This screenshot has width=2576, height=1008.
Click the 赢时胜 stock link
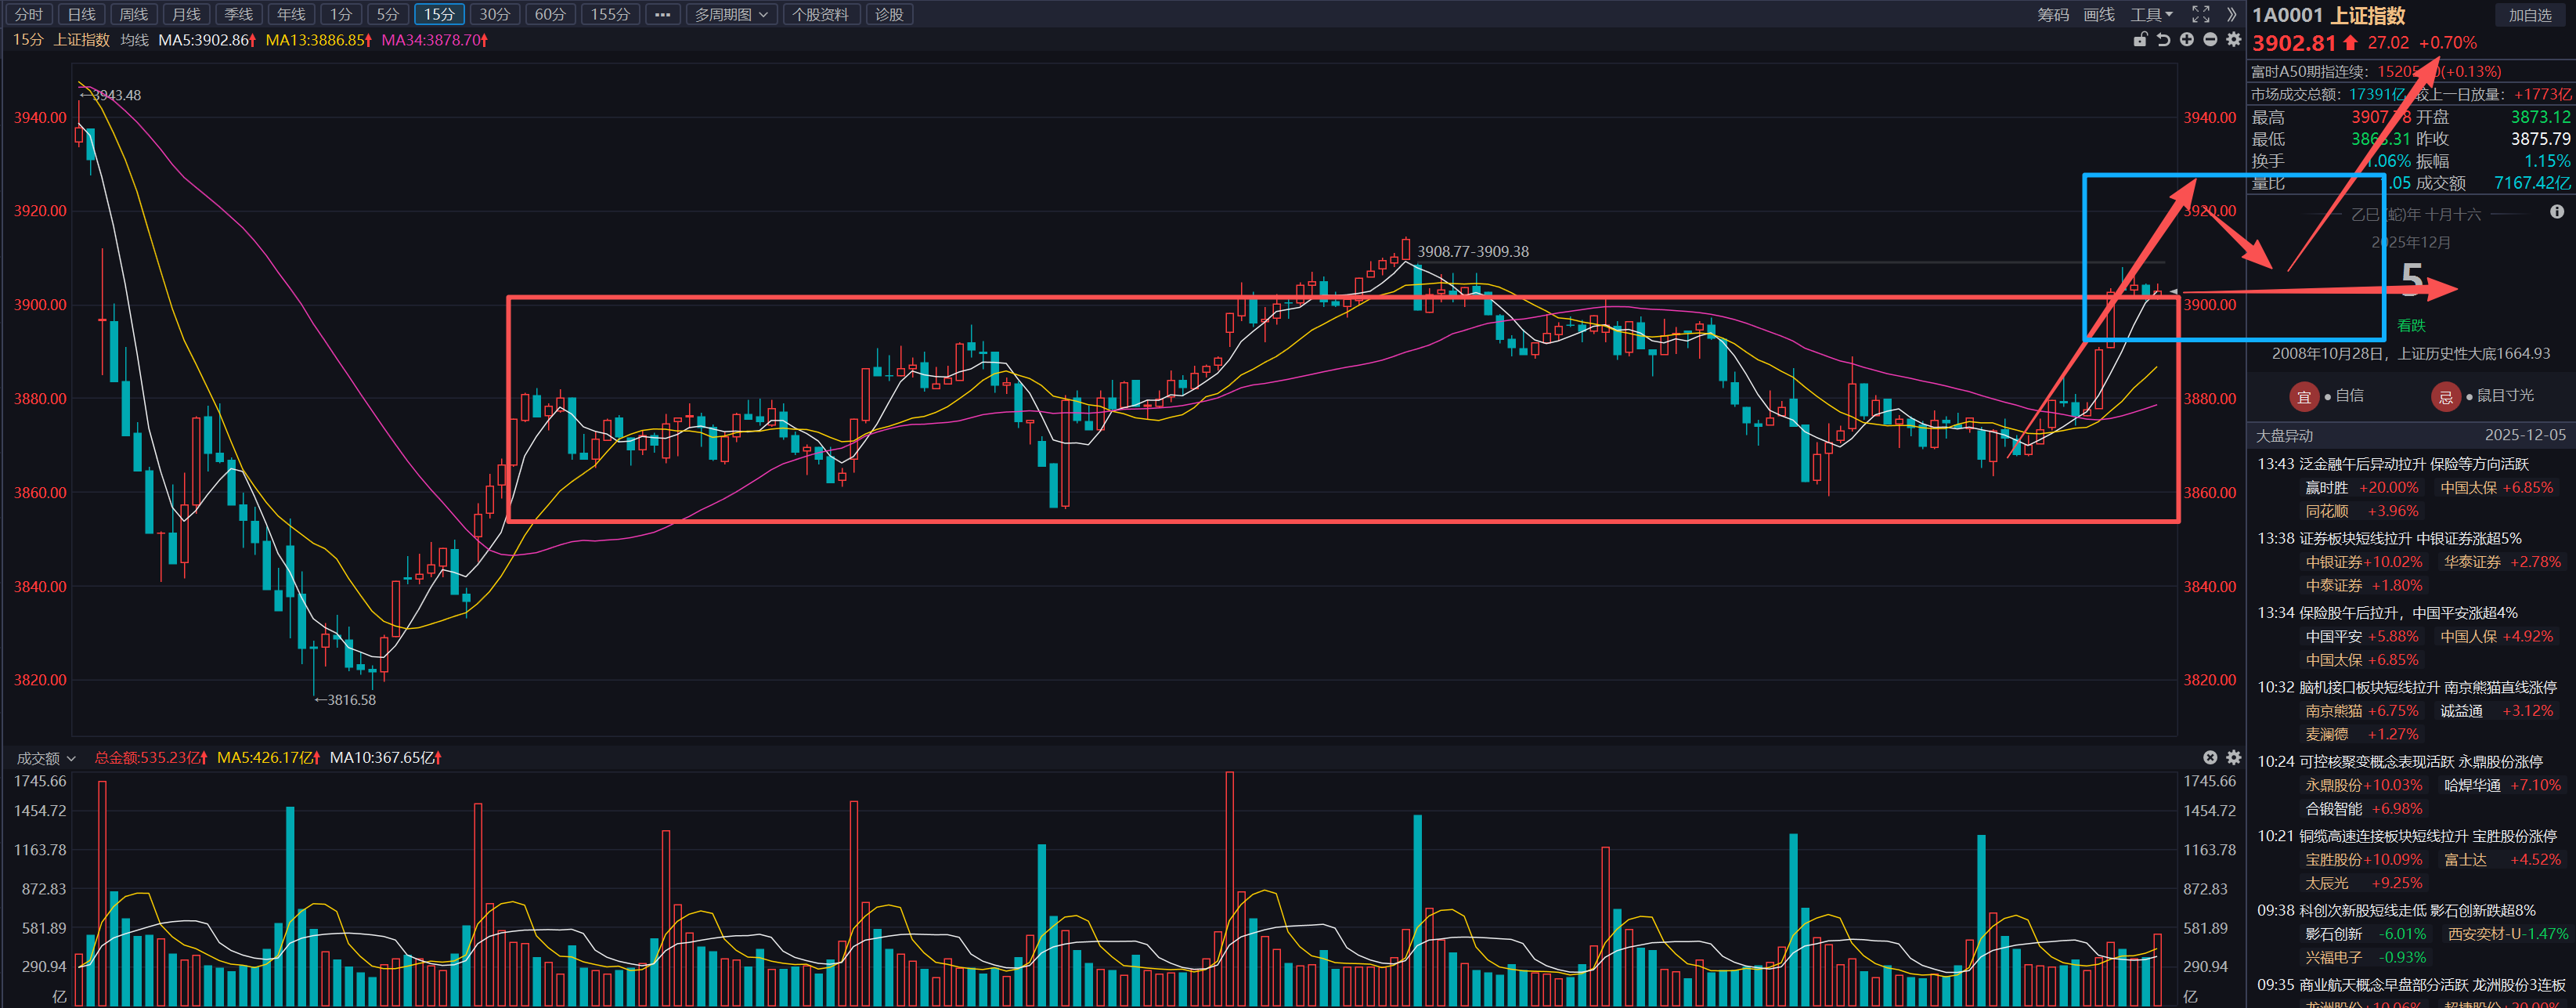(2326, 488)
